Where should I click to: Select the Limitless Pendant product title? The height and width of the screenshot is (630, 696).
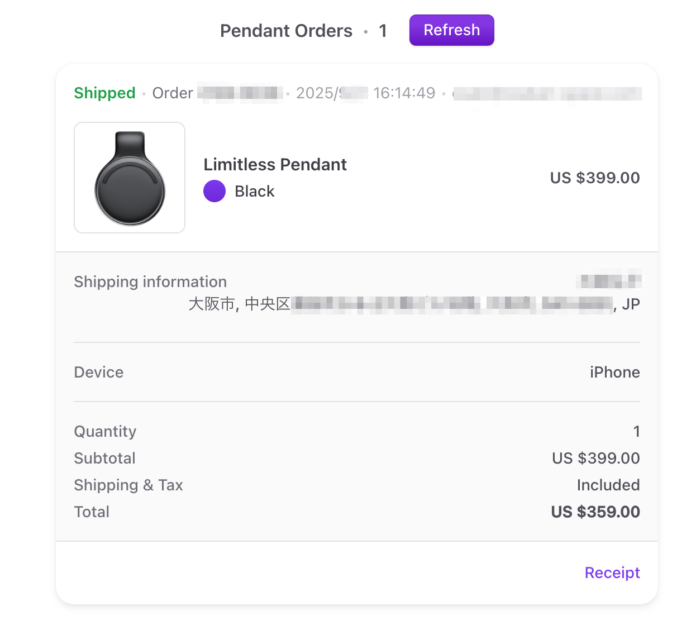(275, 165)
